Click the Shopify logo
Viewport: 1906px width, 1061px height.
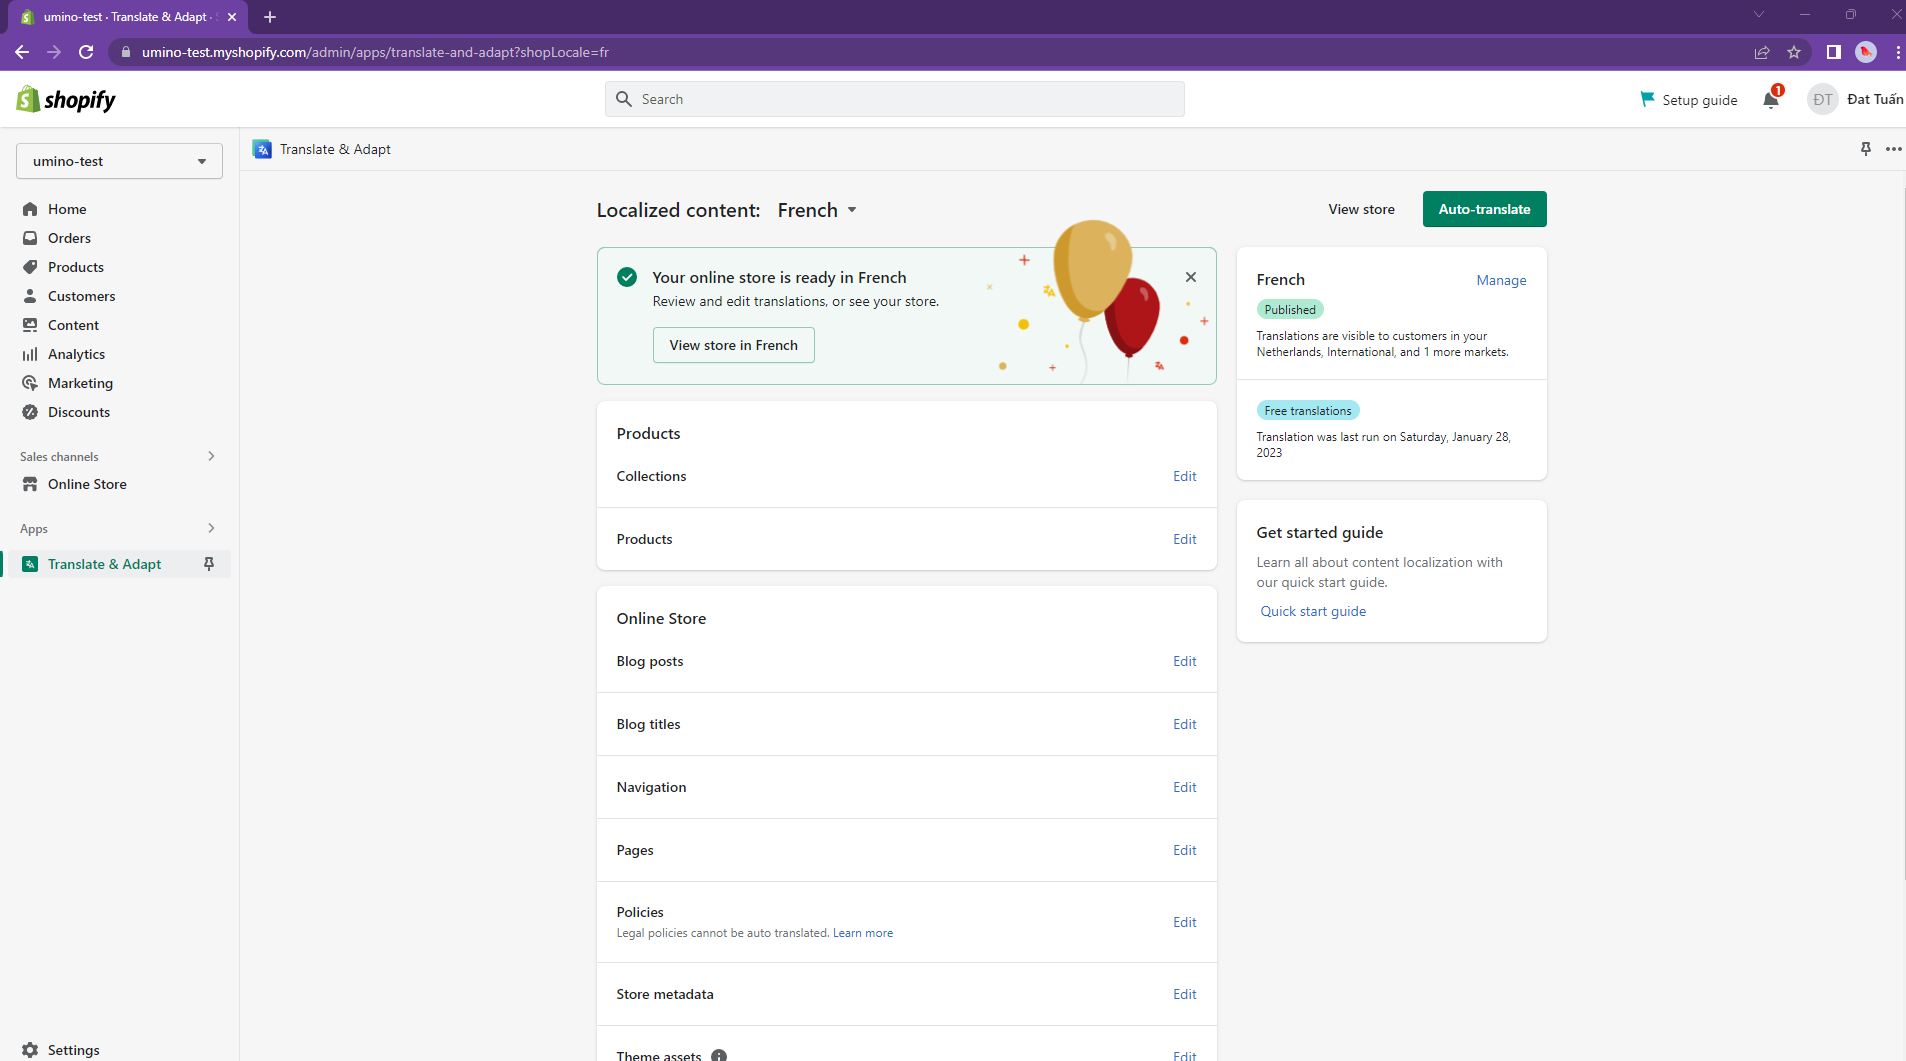tap(66, 99)
